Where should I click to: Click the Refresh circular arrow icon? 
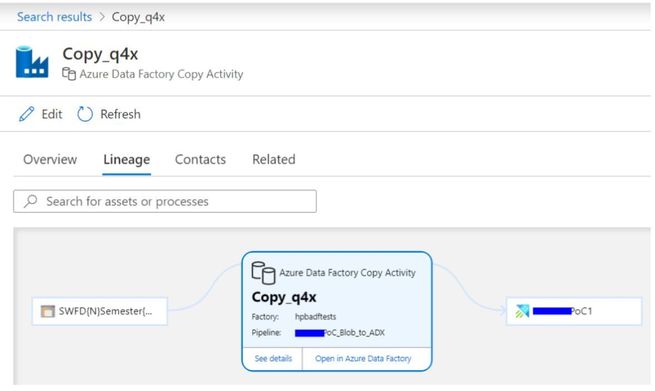tap(85, 114)
